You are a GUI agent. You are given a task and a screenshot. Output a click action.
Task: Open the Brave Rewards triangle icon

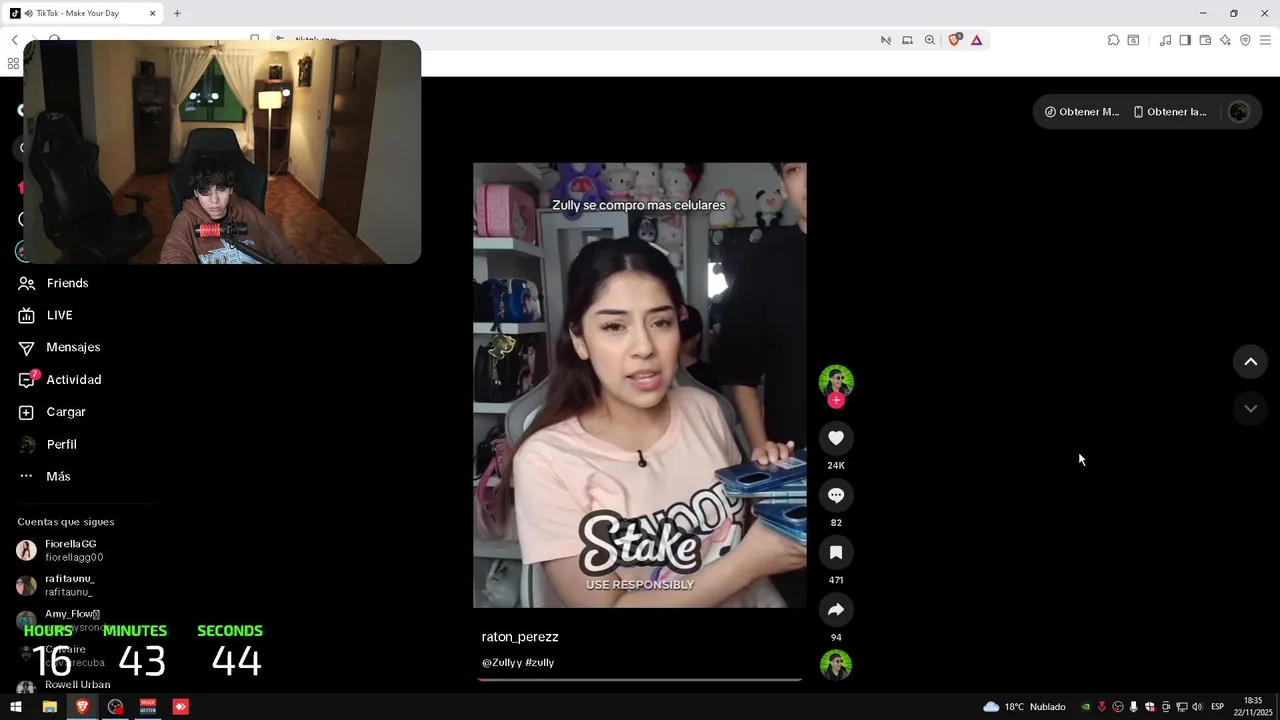pyautogui.click(x=976, y=40)
